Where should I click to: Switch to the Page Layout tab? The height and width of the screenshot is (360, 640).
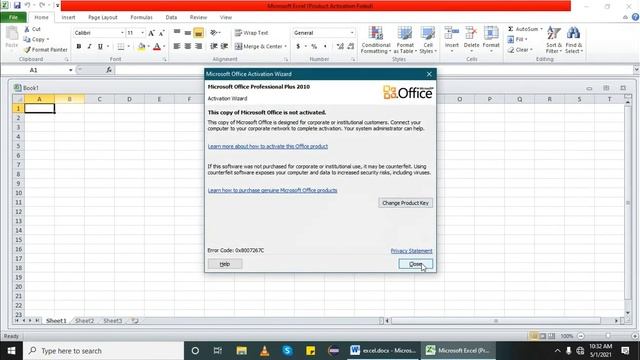pos(103,18)
